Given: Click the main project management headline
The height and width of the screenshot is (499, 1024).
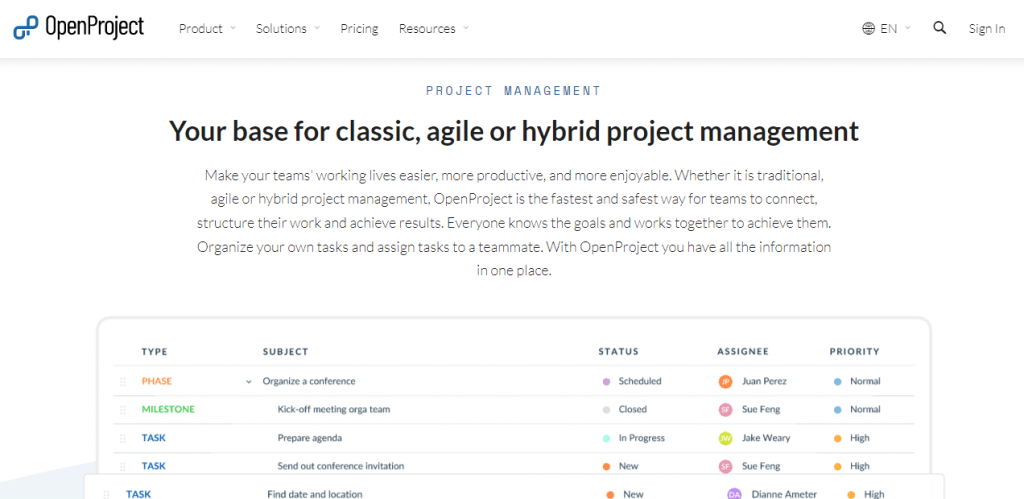Looking at the screenshot, I should (514, 131).
